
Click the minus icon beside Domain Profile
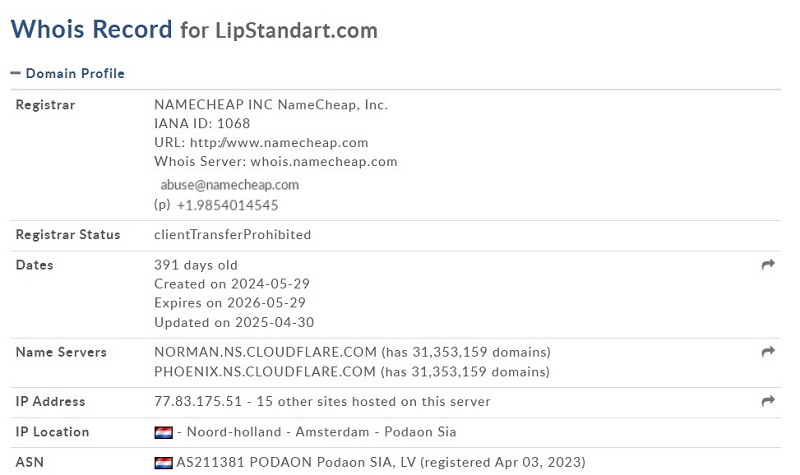click(x=15, y=73)
